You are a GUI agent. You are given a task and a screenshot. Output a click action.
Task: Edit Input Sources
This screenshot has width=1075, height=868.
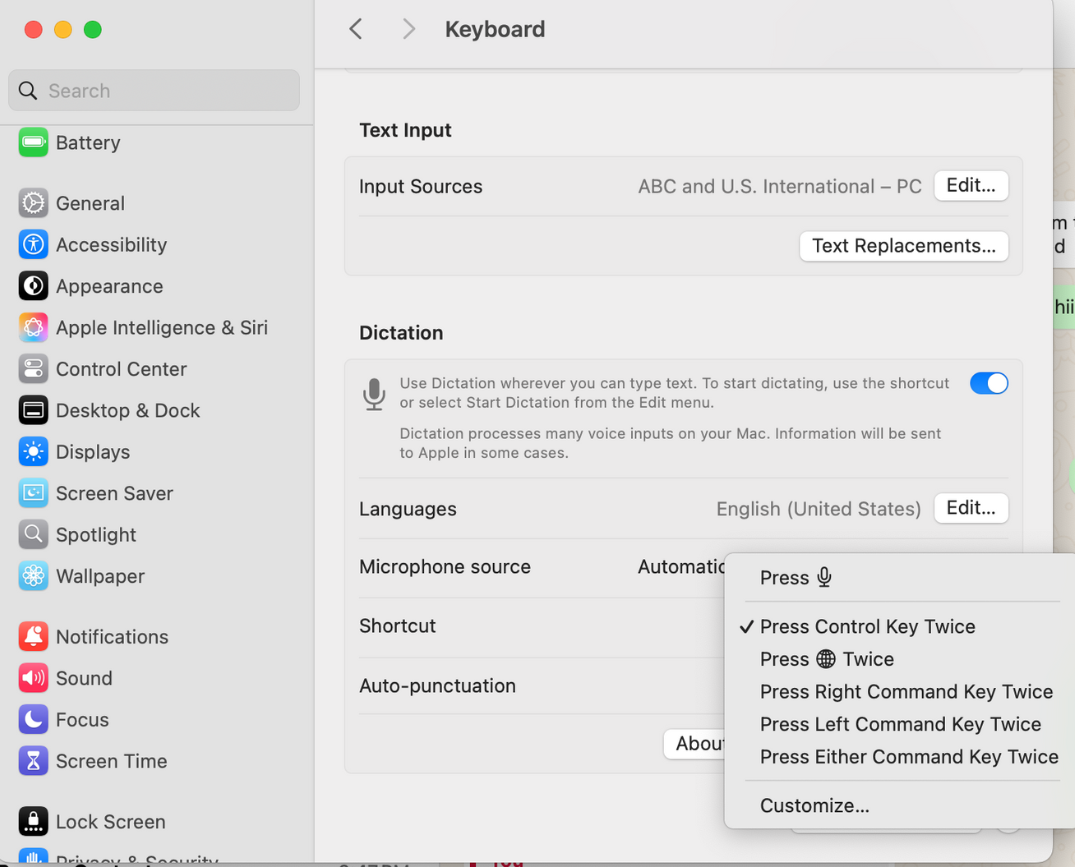click(x=971, y=186)
